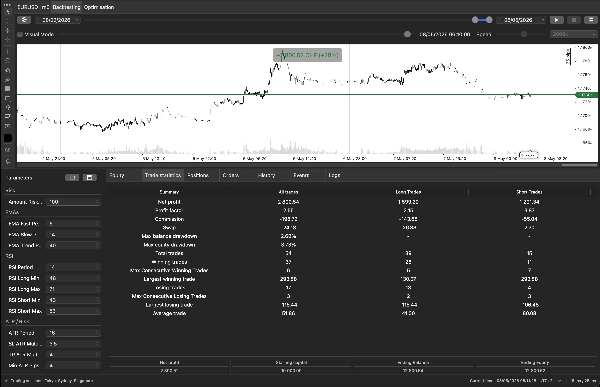600x387 pixels.
Task: Click the first icon button beside Parameters header
Action: tap(72, 178)
